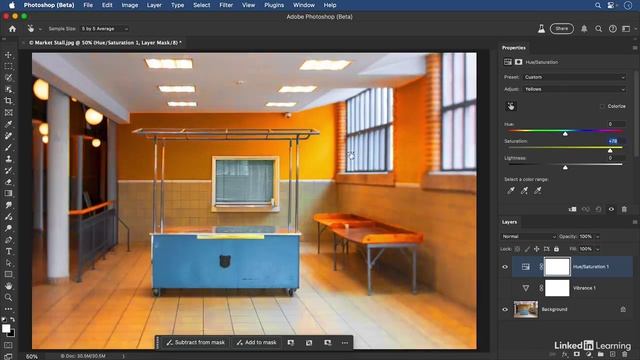Click the Share button
The height and width of the screenshot is (360, 640).
click(562, 29)
